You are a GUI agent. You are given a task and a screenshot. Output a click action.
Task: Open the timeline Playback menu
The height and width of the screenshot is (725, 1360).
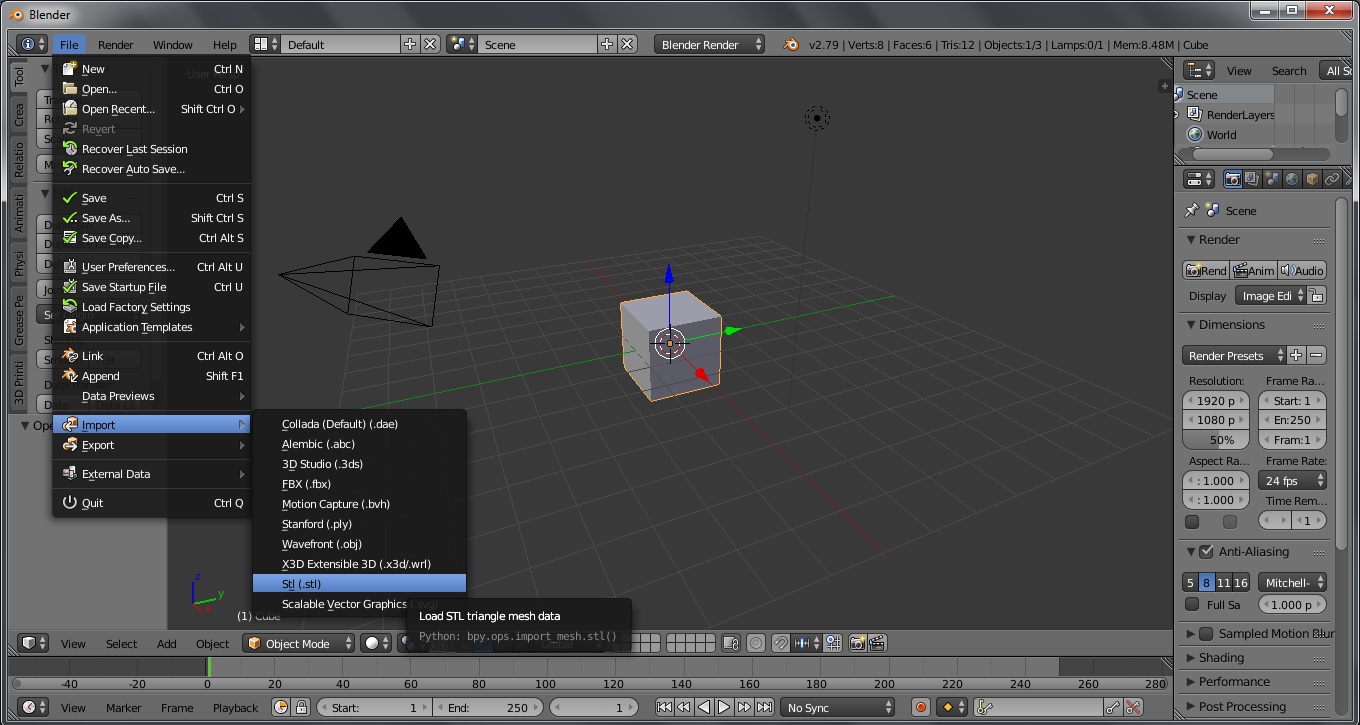[x=235, y=707]
